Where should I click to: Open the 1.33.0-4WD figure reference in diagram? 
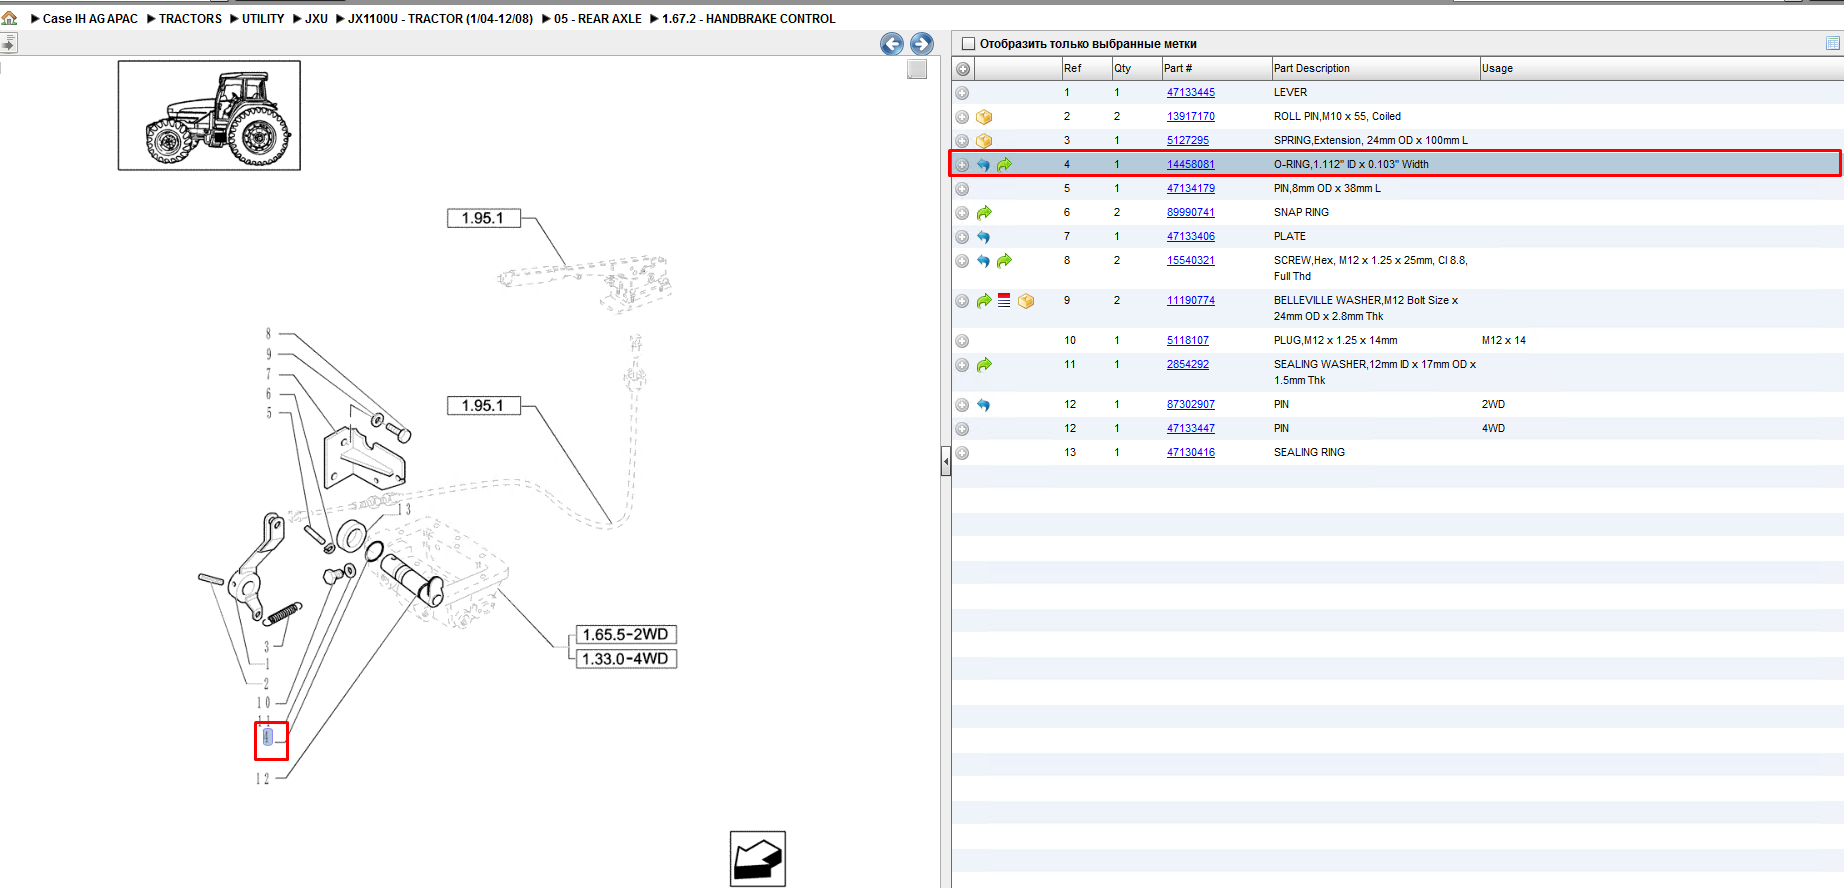626,659
